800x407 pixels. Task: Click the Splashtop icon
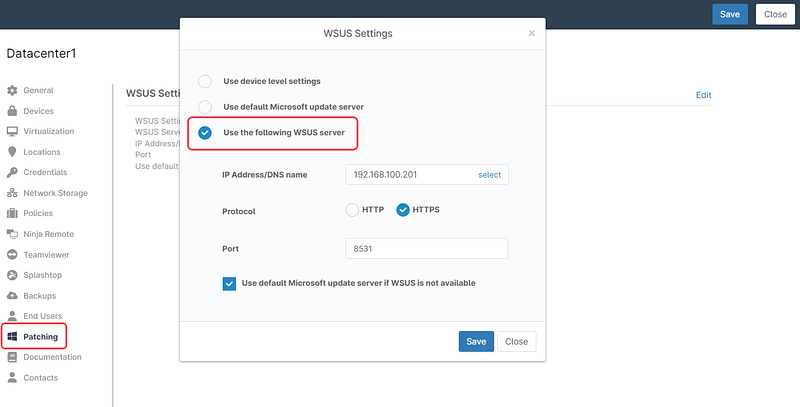coord(12,275)
